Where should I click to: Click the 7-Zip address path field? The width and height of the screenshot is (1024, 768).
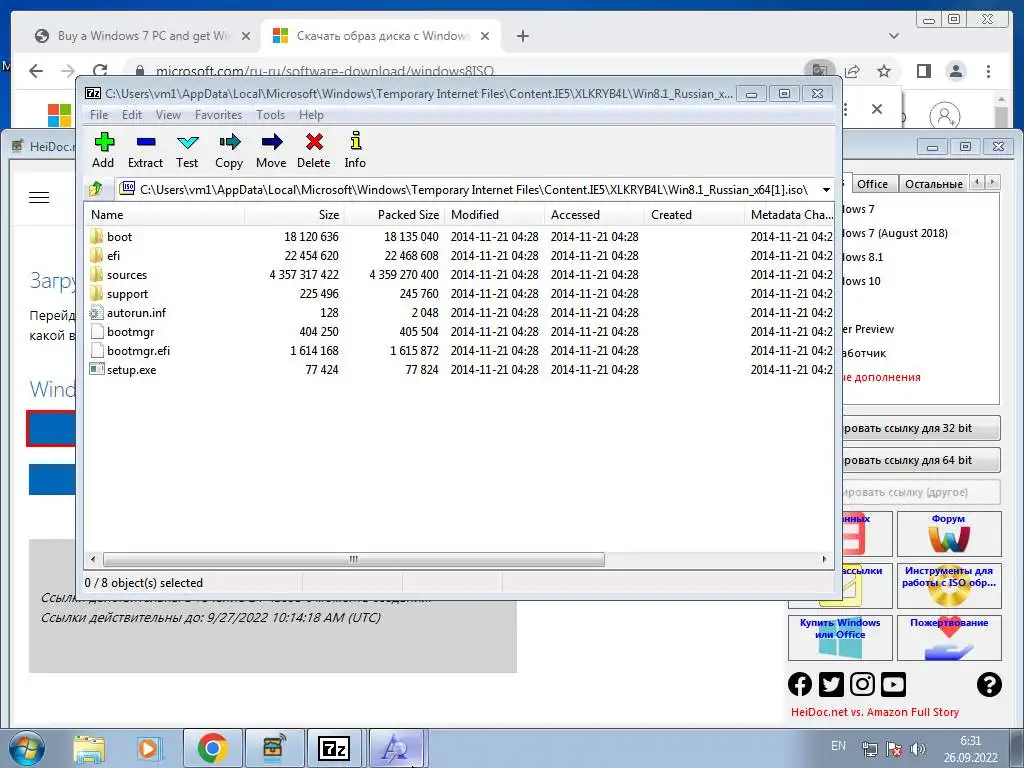point(473,189)
